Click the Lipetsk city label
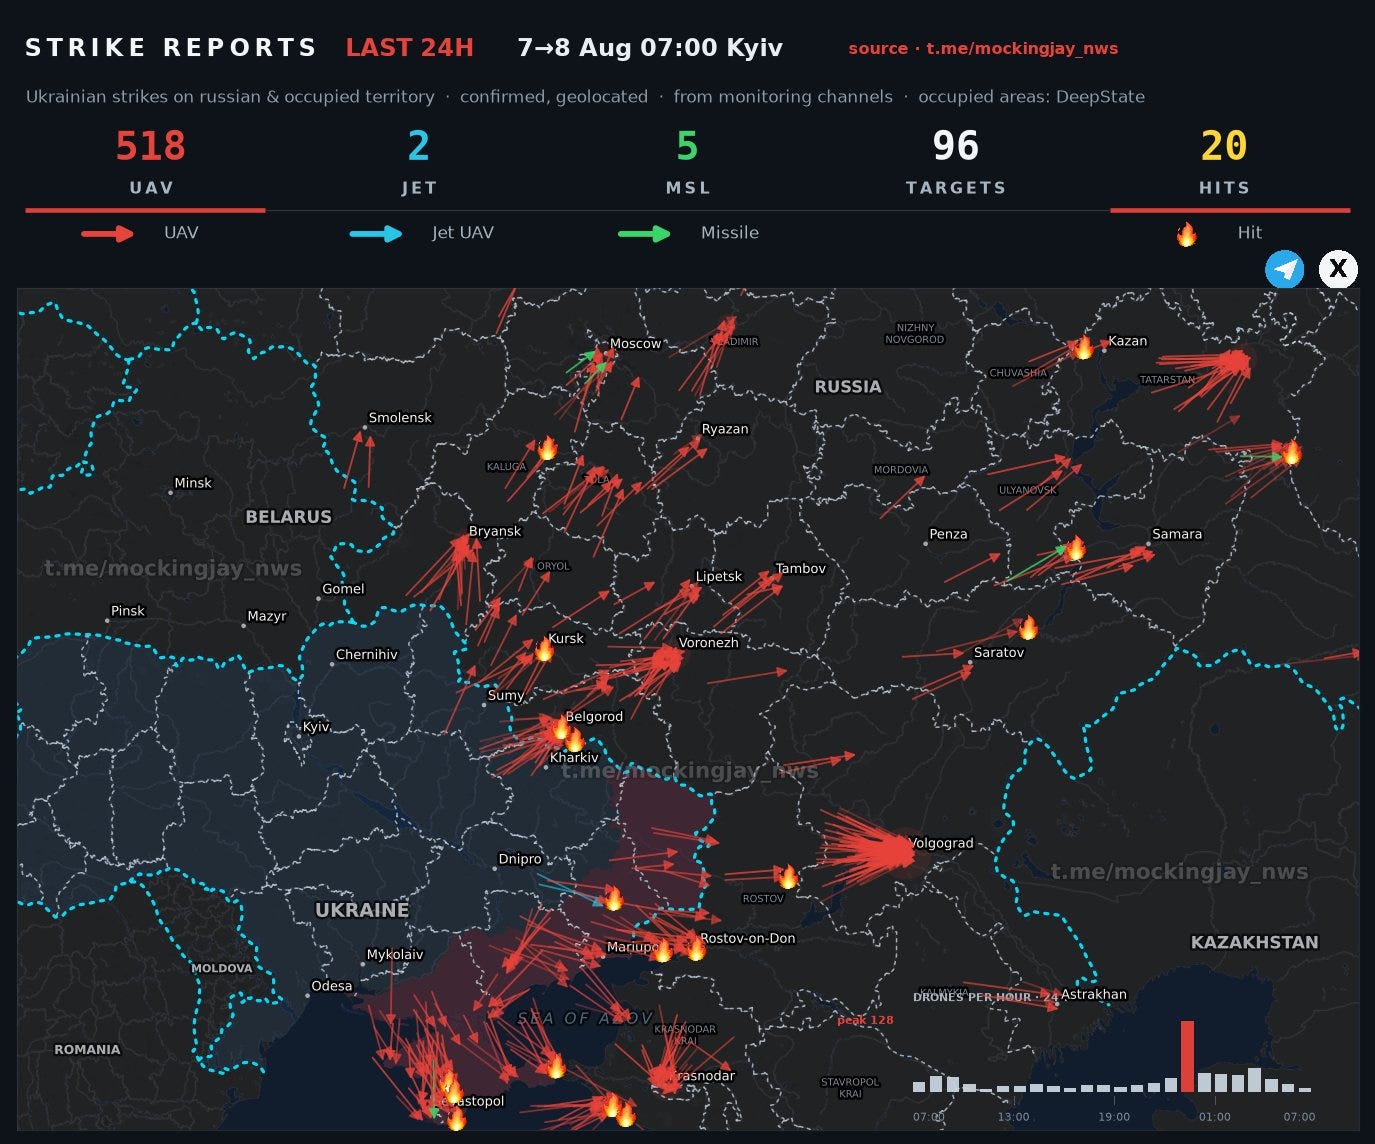Viewport: 1375px width, 1144px height. coord(719,577)
